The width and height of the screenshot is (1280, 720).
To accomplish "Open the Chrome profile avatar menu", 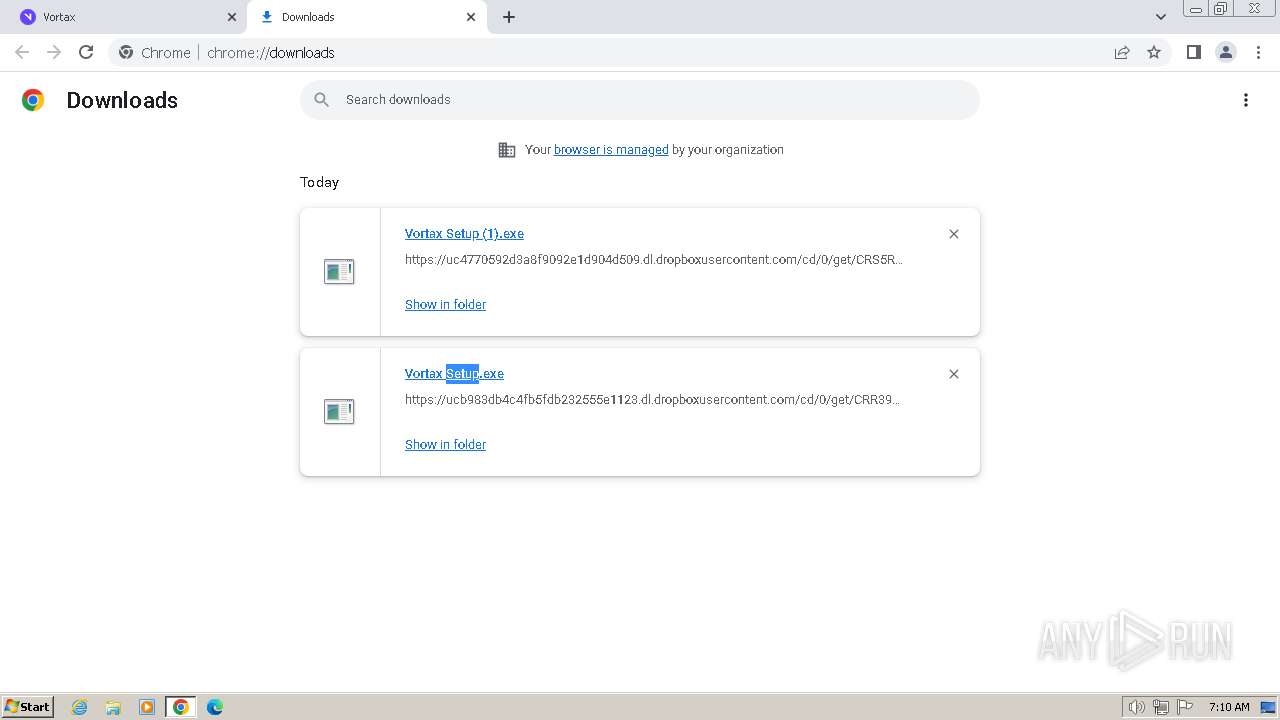I will point(1226,52).
